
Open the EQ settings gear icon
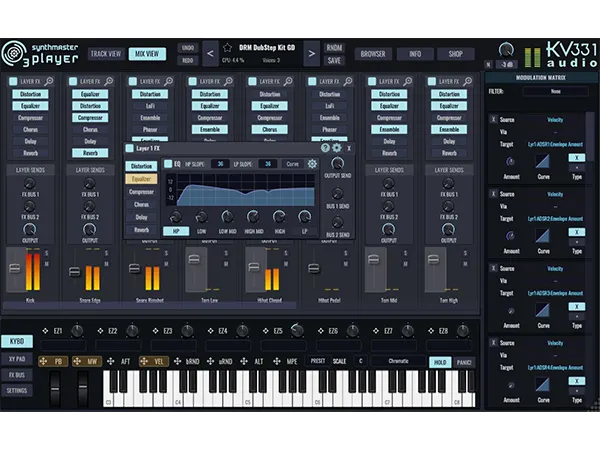[312, 164]
